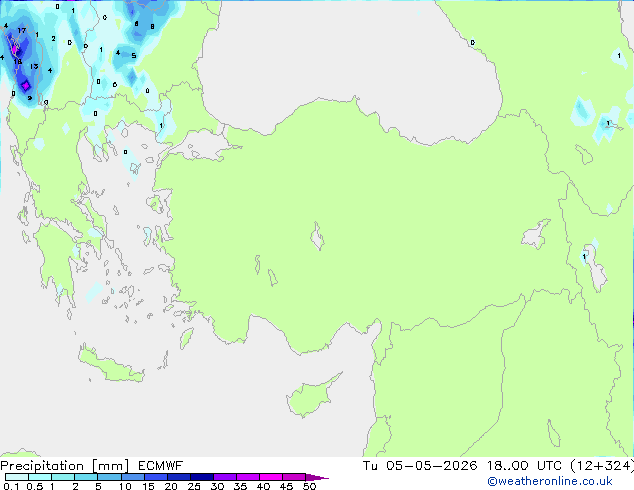Click the 'Precipitation [mm]' label
This screenshot has width=634, height=490.
pos(65,466)
